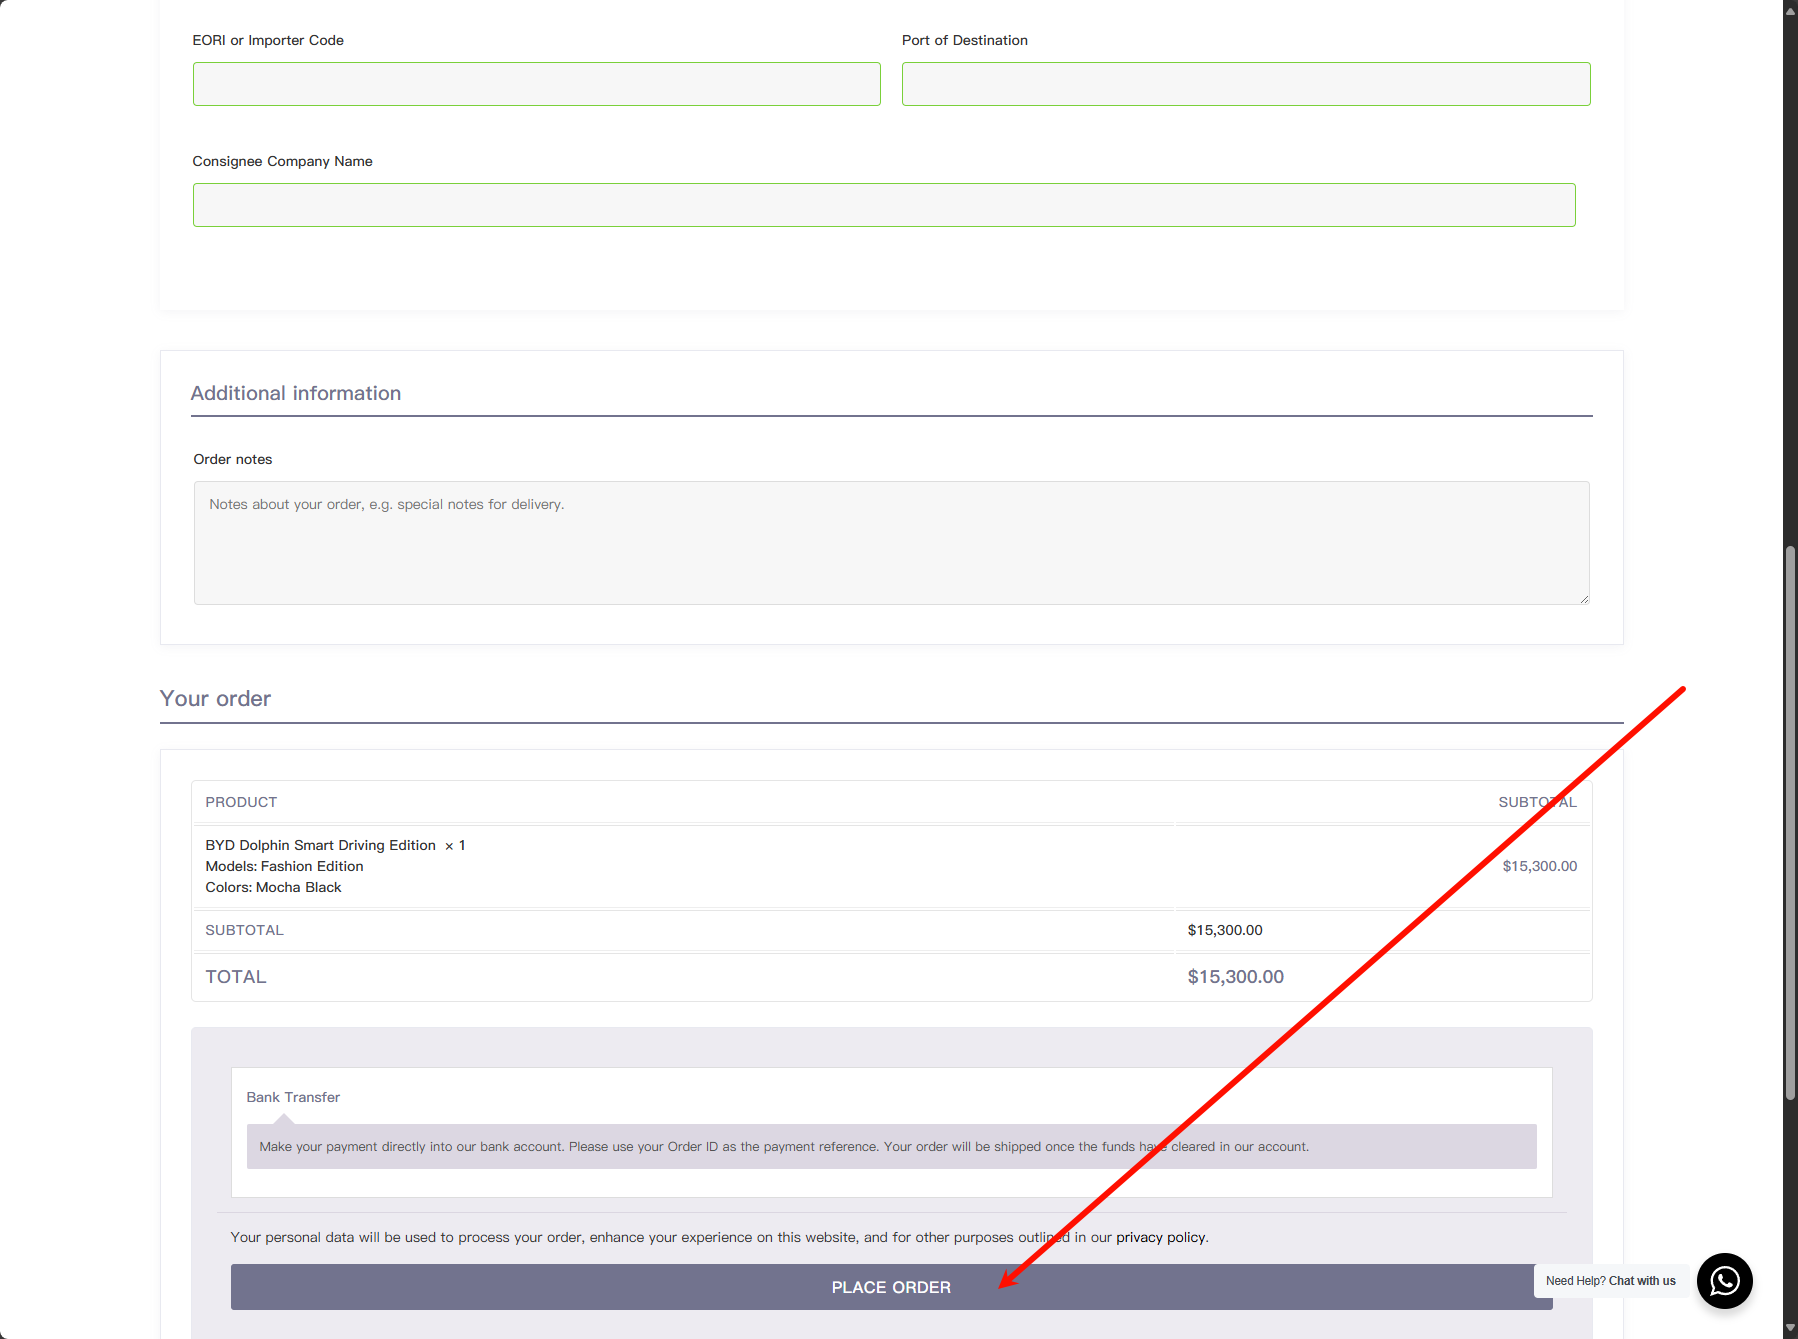
Task: Click the PRODUCT column header
Action: pyautogui.click(x=241, y=802)
